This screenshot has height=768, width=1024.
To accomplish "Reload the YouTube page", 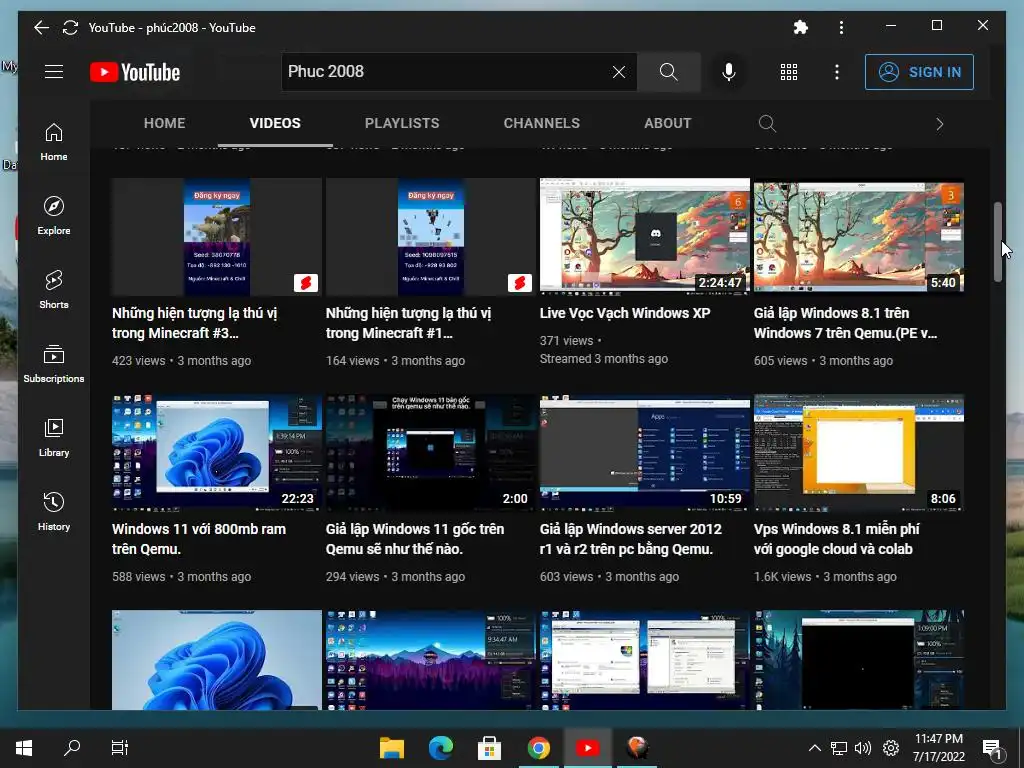I will pos(70,27).
